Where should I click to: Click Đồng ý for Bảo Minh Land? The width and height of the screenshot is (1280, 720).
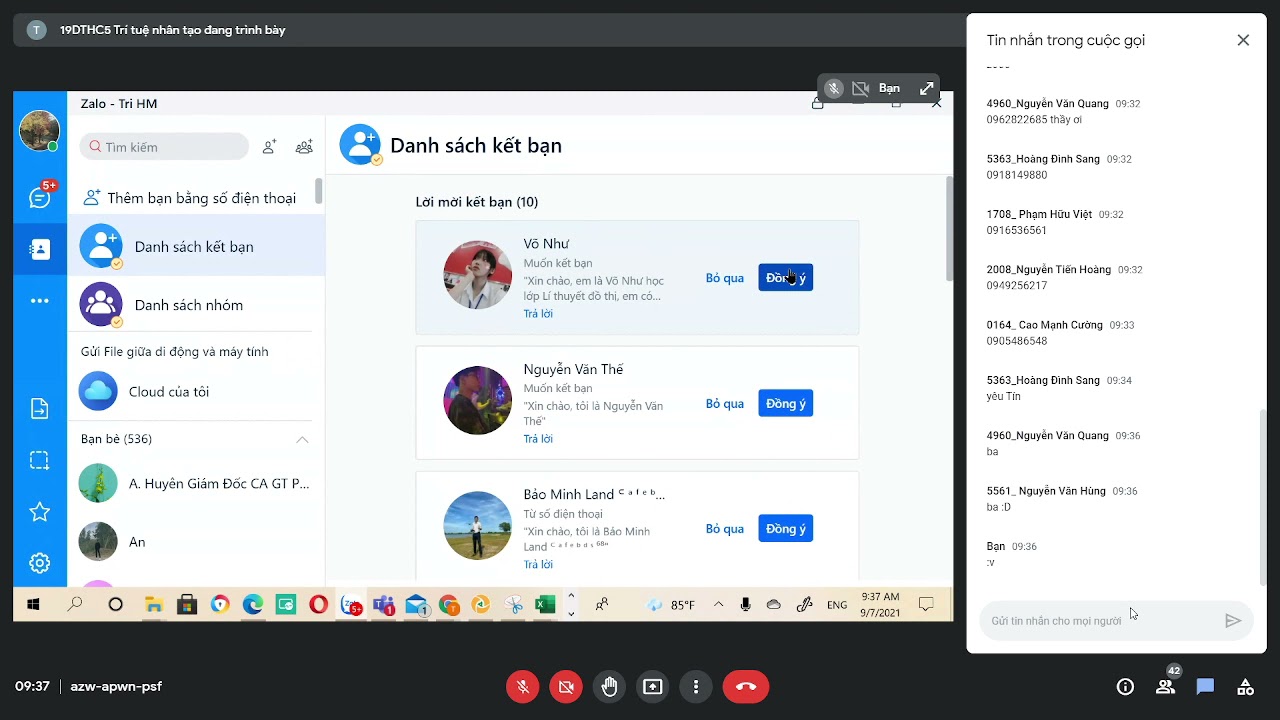[x=785, y=528]
